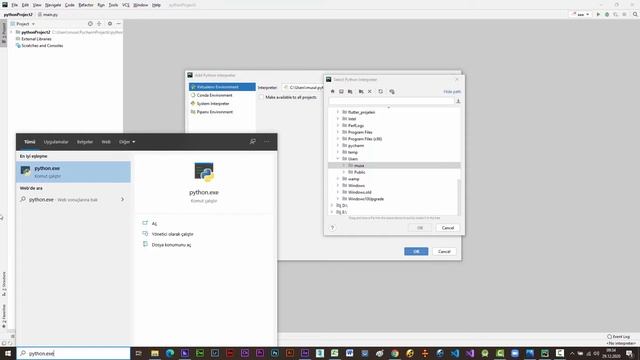Image resolution: width=640 pixels, height=360 pixels.
Task: Click python.exe best match result
Action: point(73,172)
